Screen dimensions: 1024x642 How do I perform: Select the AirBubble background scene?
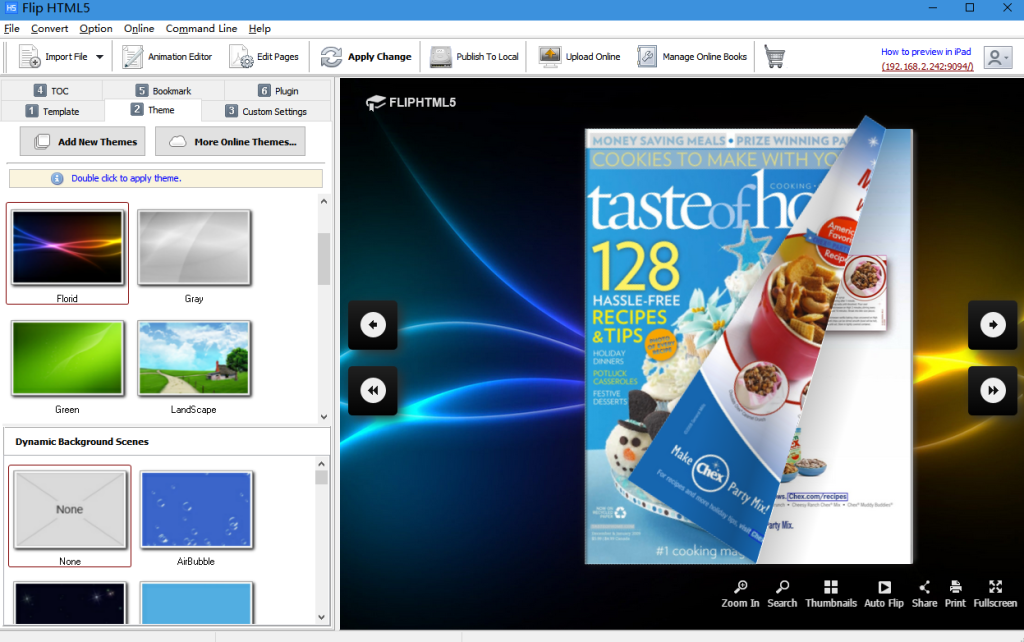(x=196, y=510)
